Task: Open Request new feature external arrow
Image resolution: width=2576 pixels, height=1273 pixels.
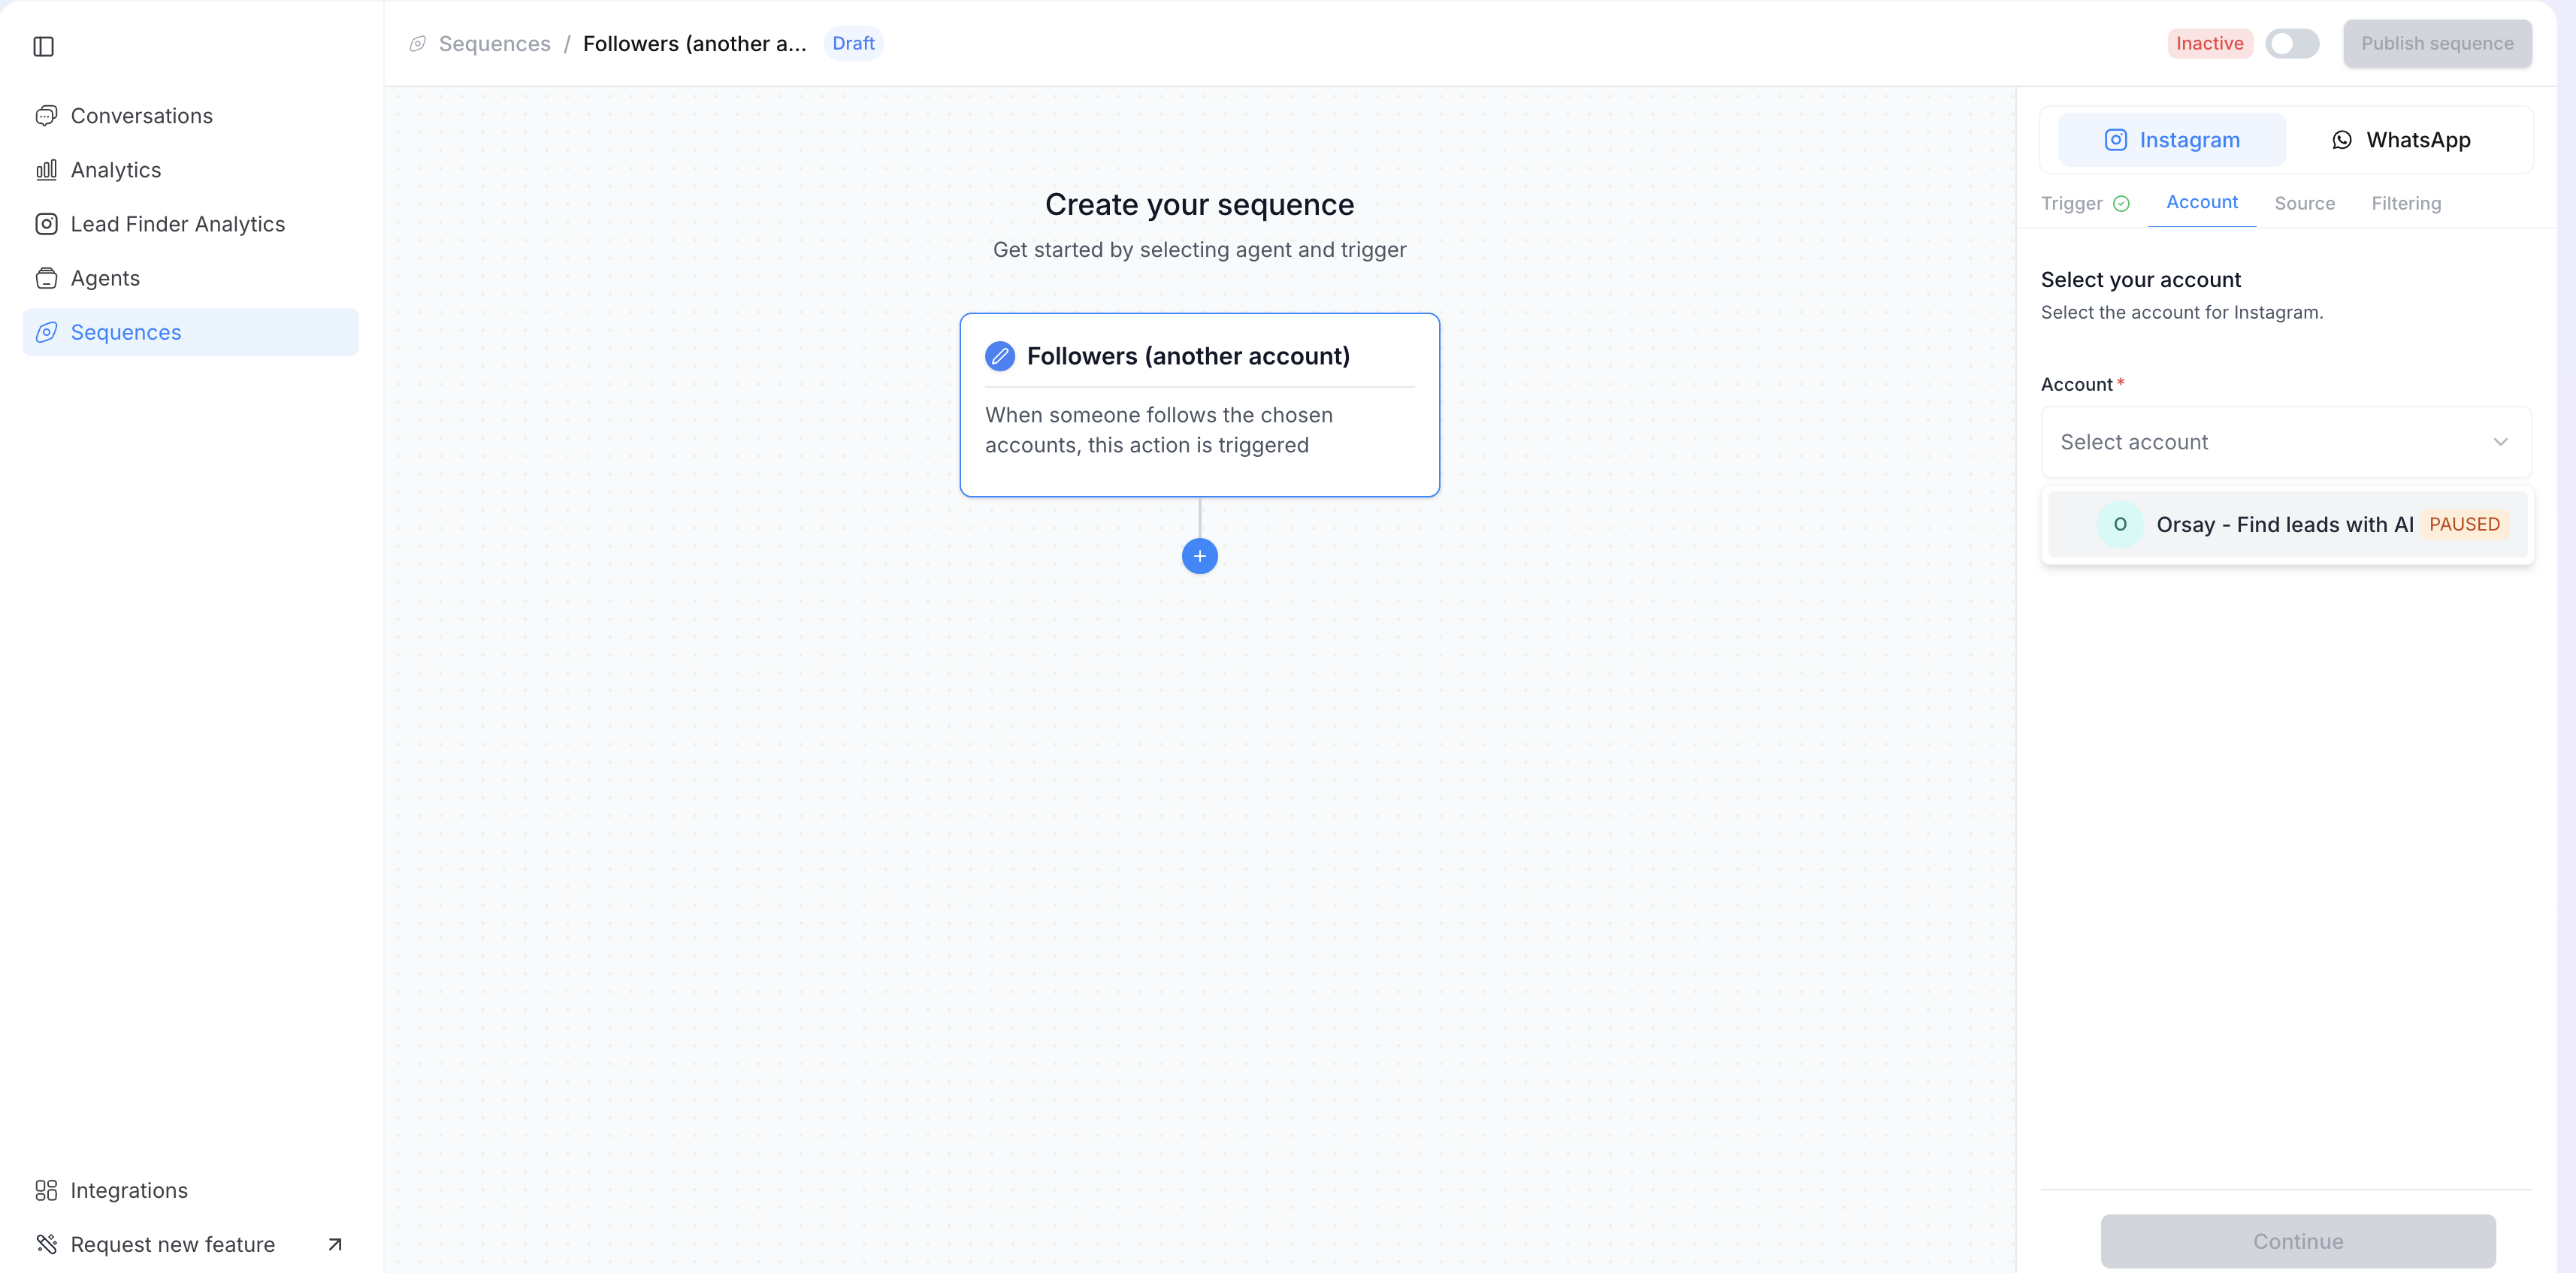Action: click(335, 1244)
